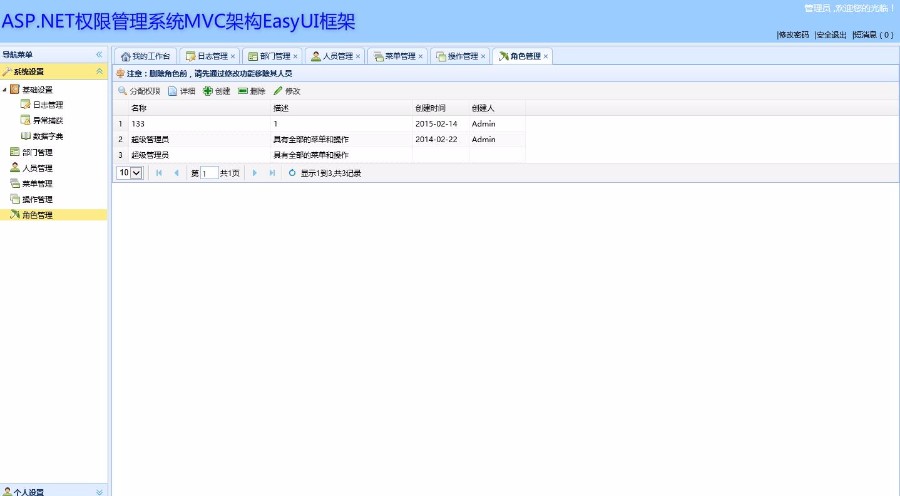Viewport: 900px width, 496px height.
Task: Close the 操作管理 tab
Action: [483, 56]
